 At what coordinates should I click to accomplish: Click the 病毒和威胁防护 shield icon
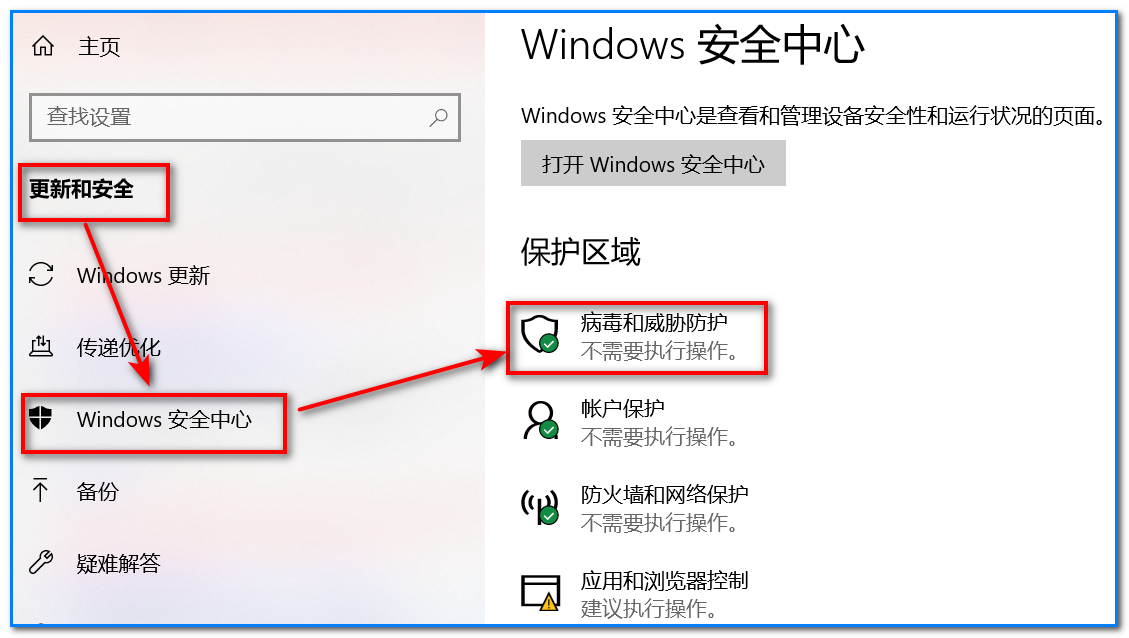coord(540,334)
